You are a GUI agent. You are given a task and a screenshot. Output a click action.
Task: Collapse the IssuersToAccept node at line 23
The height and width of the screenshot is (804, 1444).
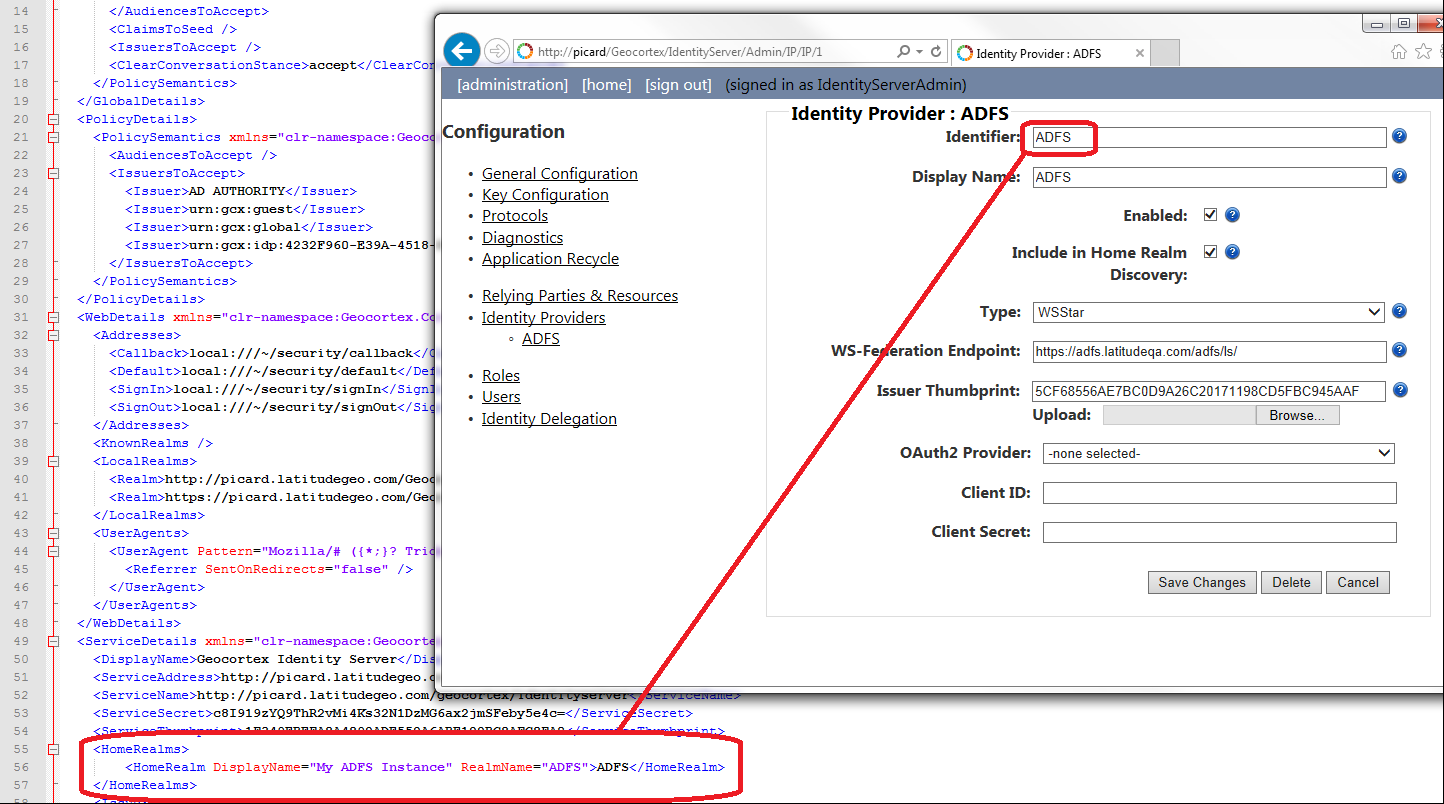53,173
